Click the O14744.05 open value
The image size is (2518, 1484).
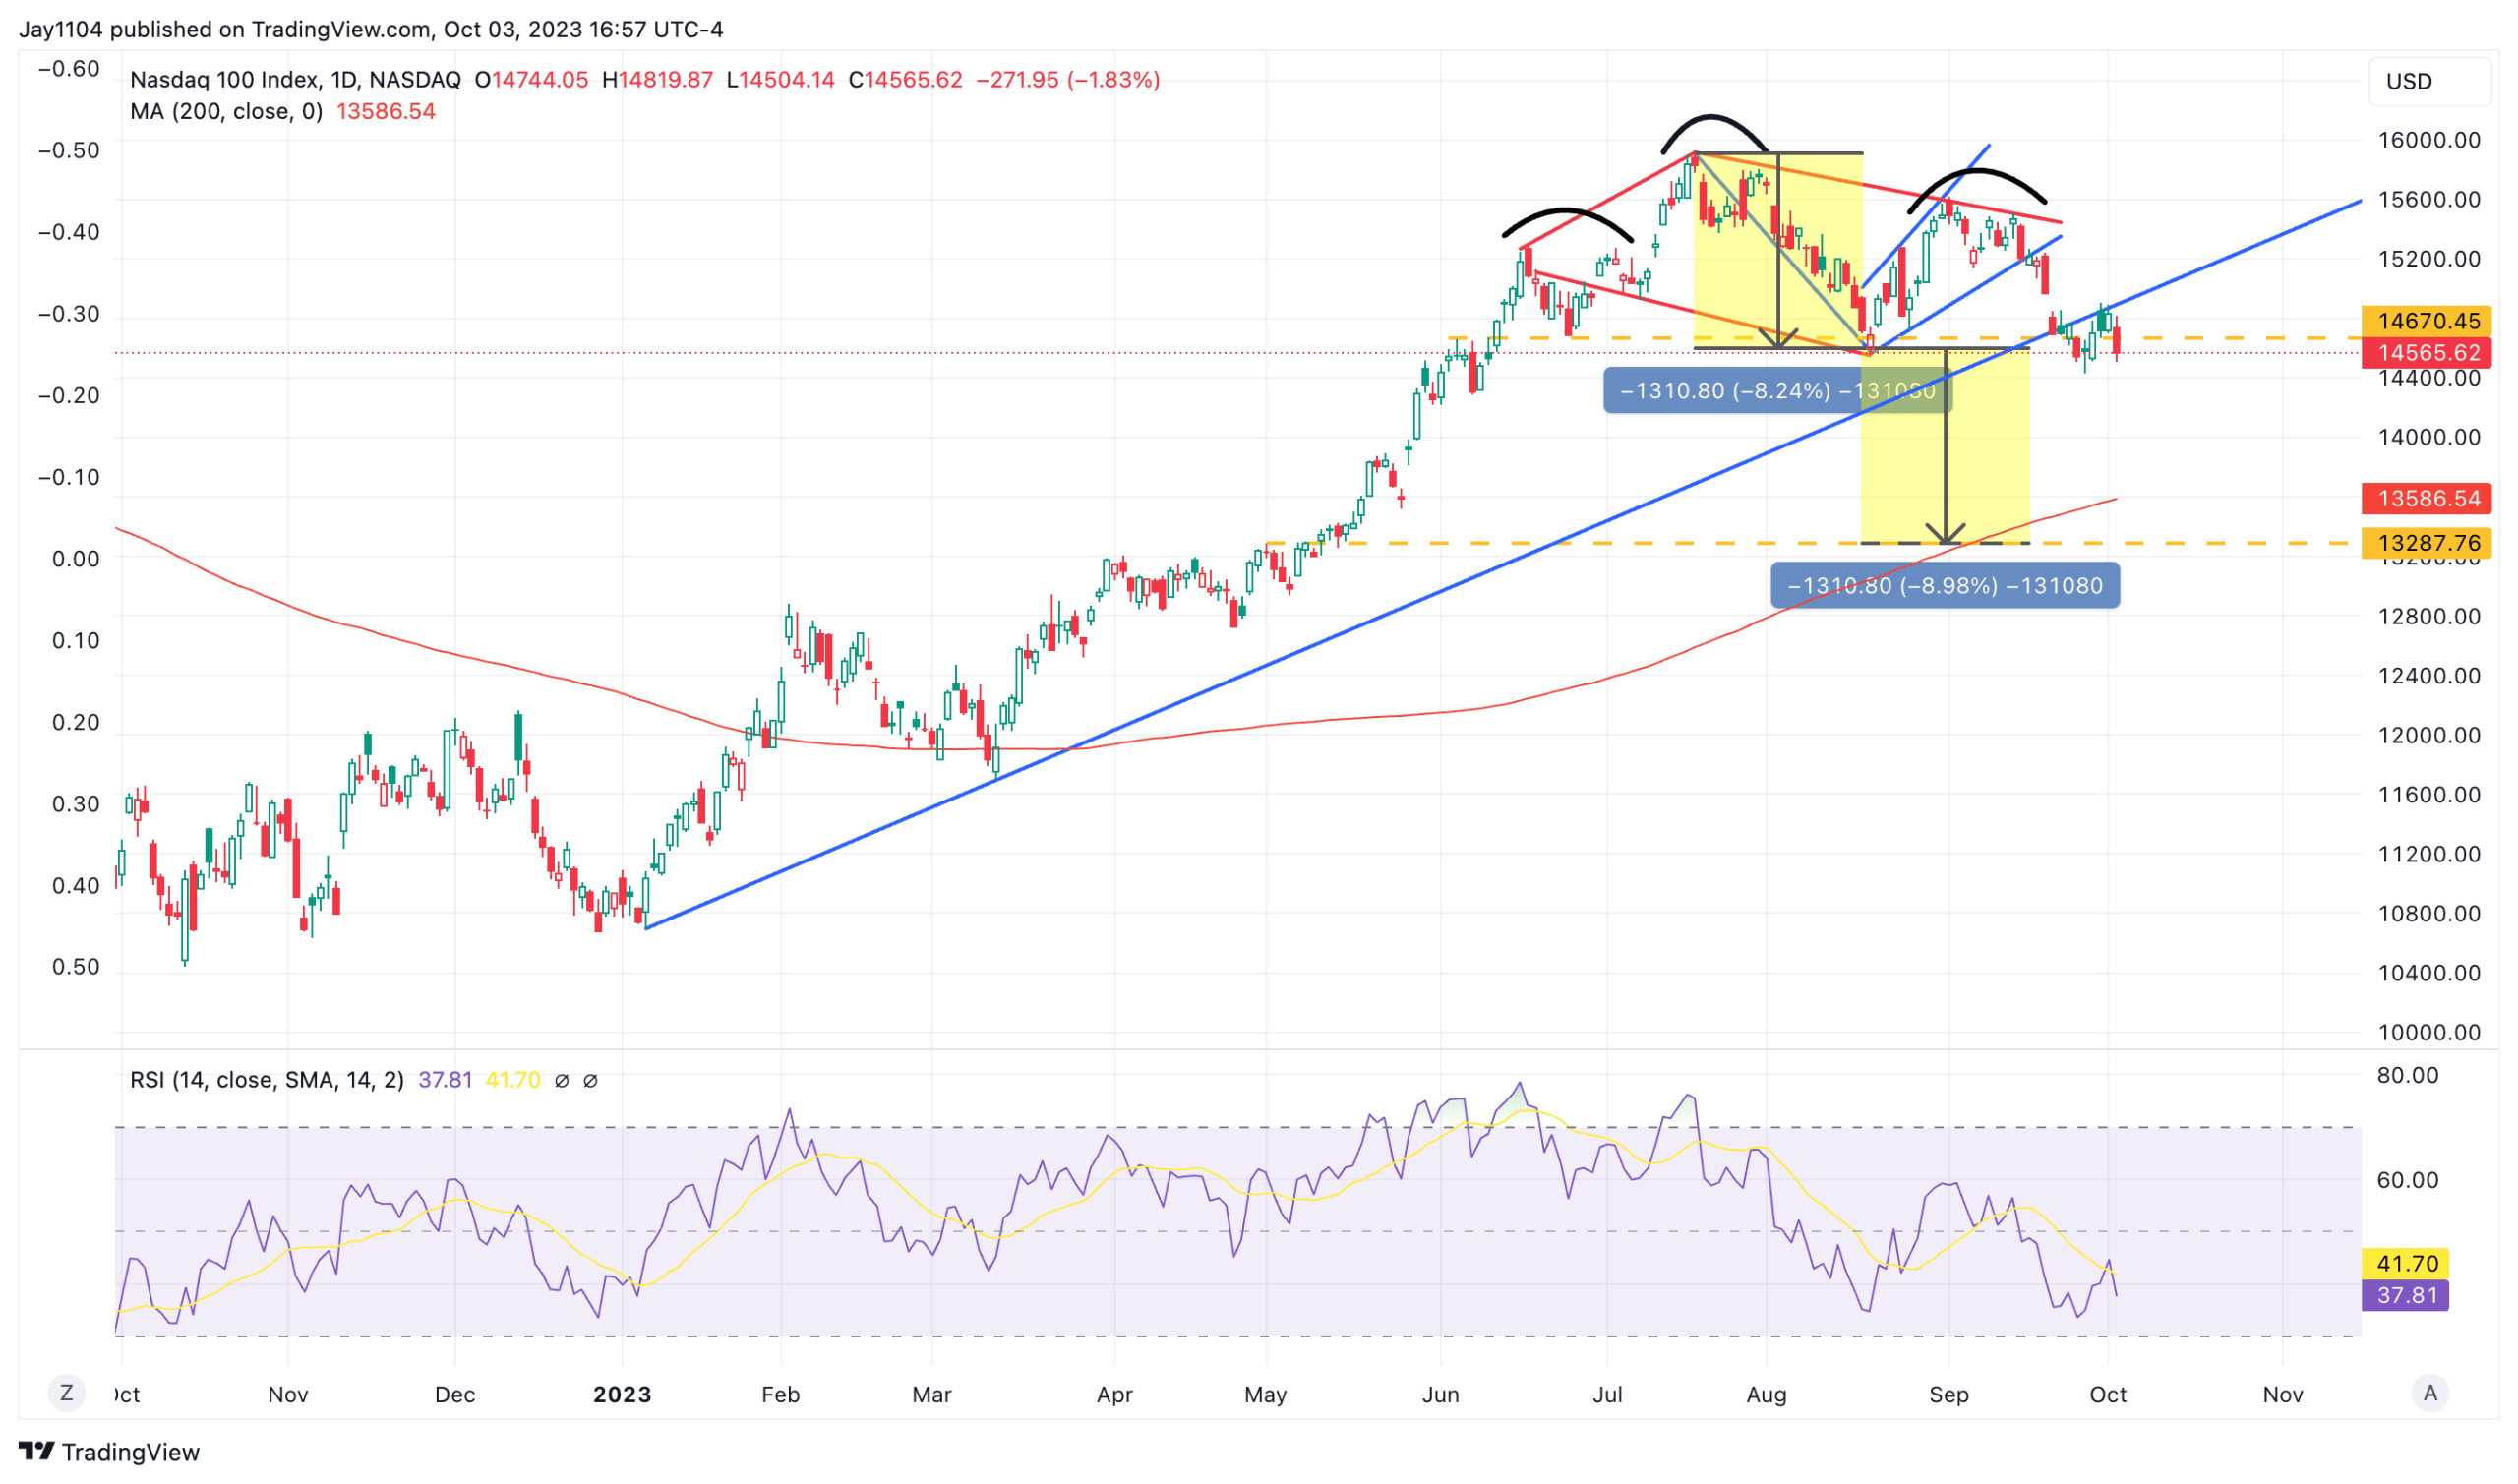531,79
